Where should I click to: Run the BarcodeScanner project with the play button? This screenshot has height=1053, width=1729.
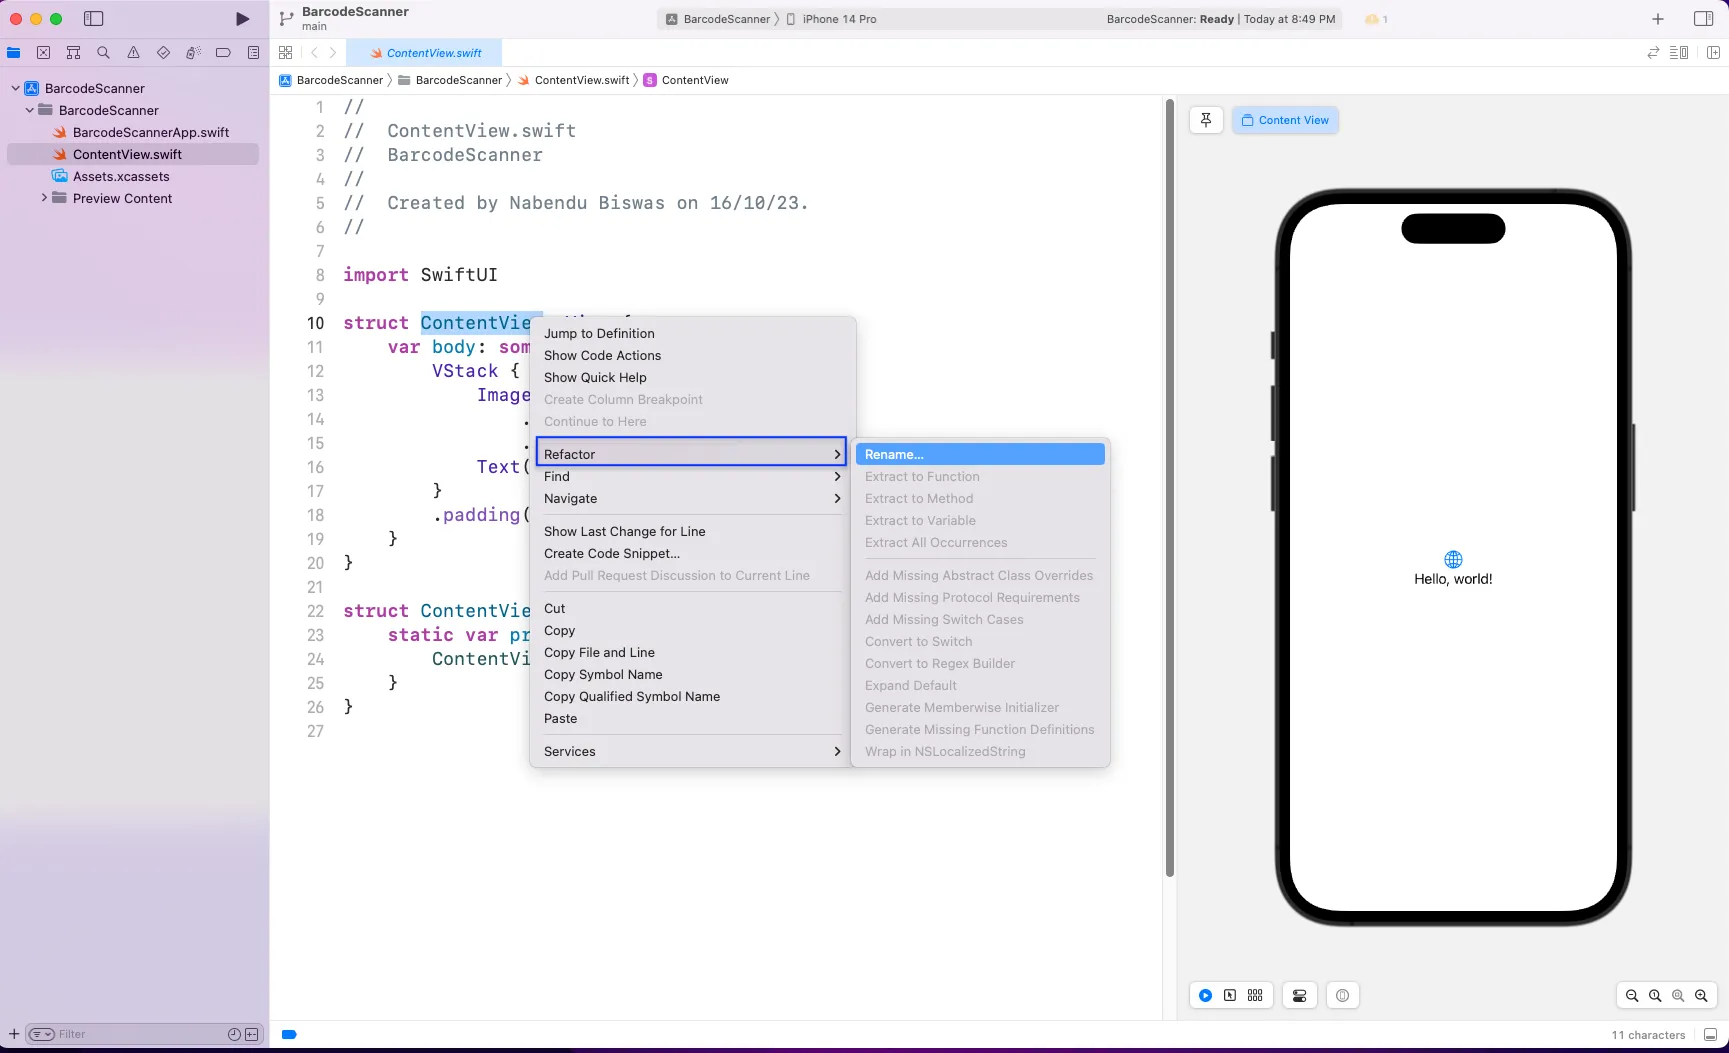(242, 19)
